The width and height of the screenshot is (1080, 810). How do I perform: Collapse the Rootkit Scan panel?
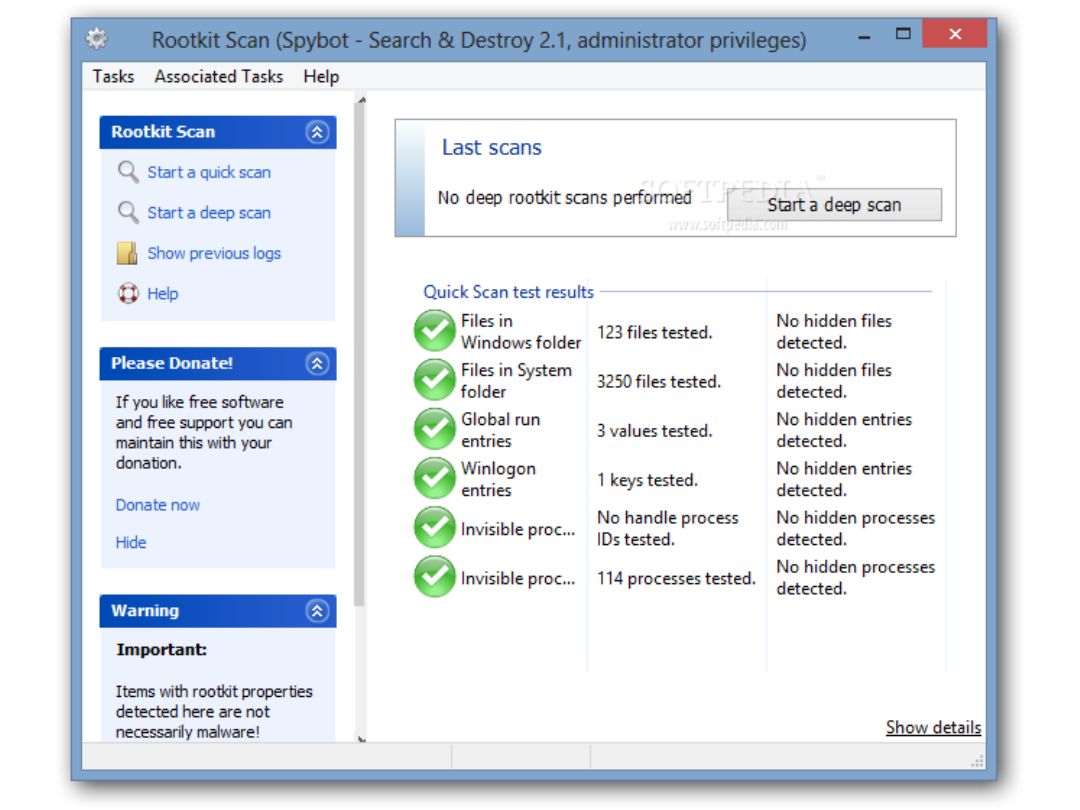pyautogui.click(x=317, y=132)
